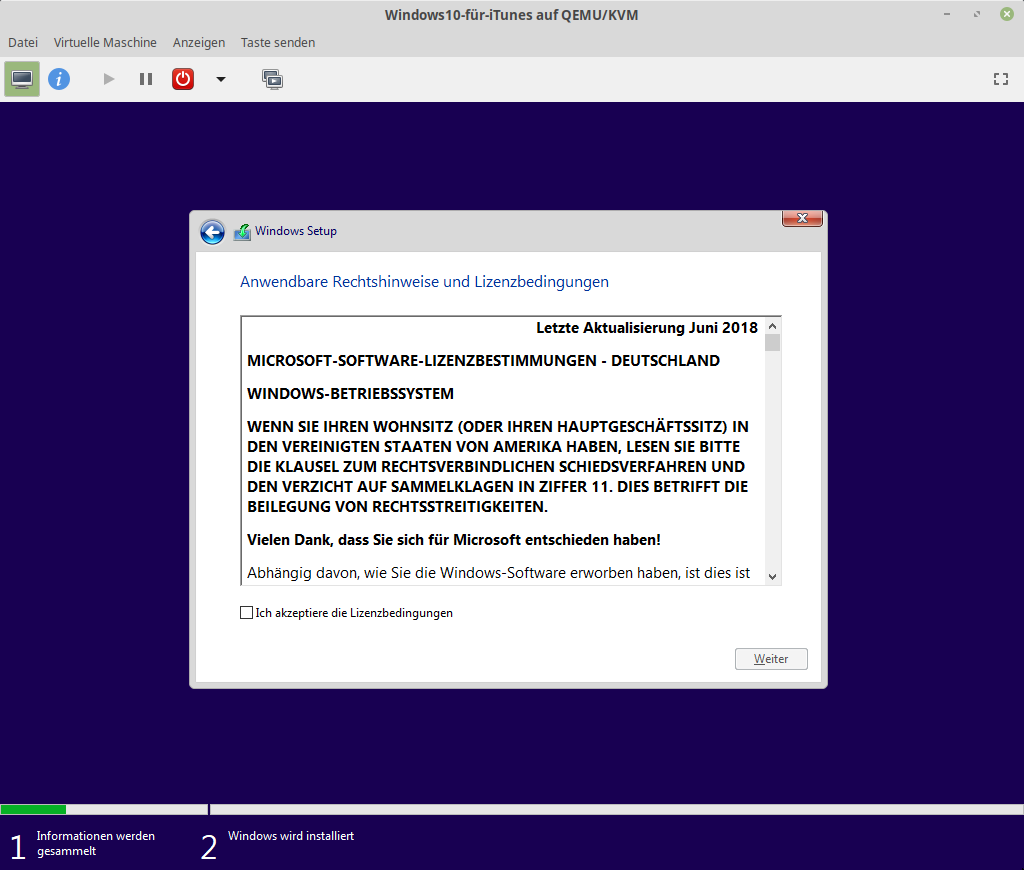Click the red power off icon
1024x870 pixels.
point(183,79)
